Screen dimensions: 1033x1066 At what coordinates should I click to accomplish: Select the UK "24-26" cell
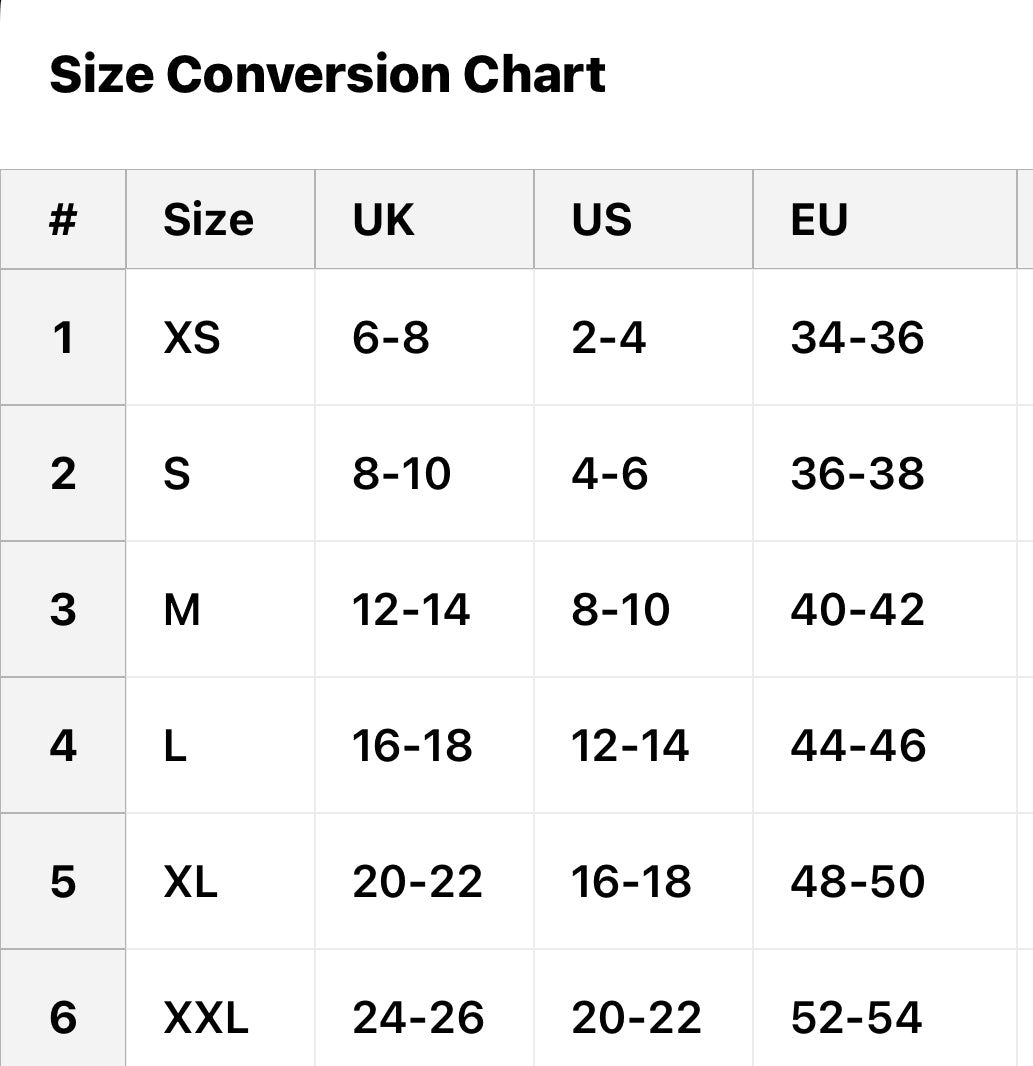click(418, 1018)
